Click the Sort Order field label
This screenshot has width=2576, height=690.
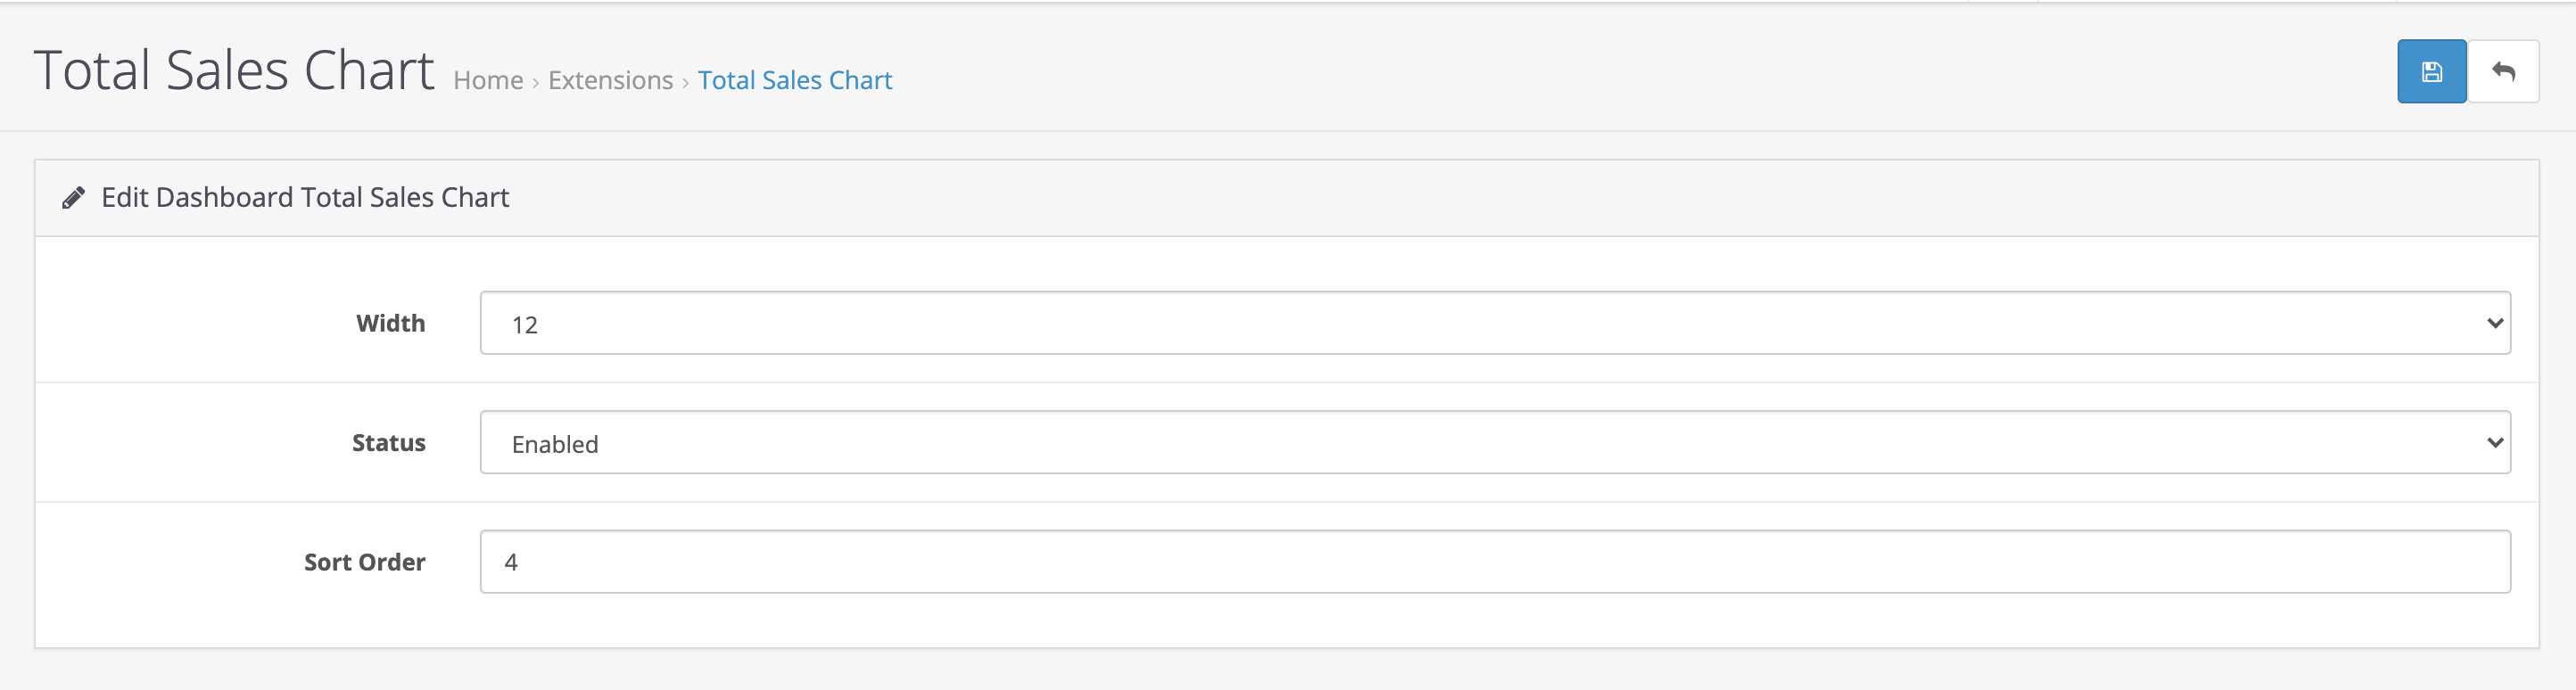click(364, 562)
